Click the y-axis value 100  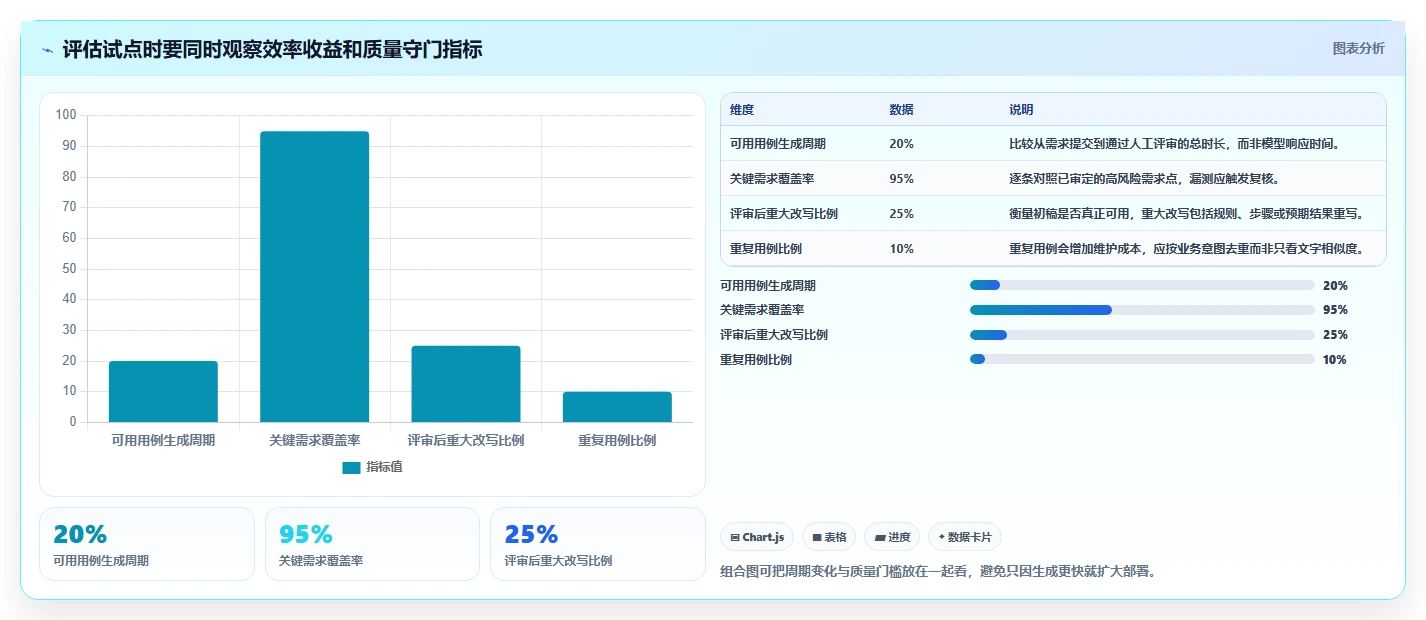[x=66, y=115]
